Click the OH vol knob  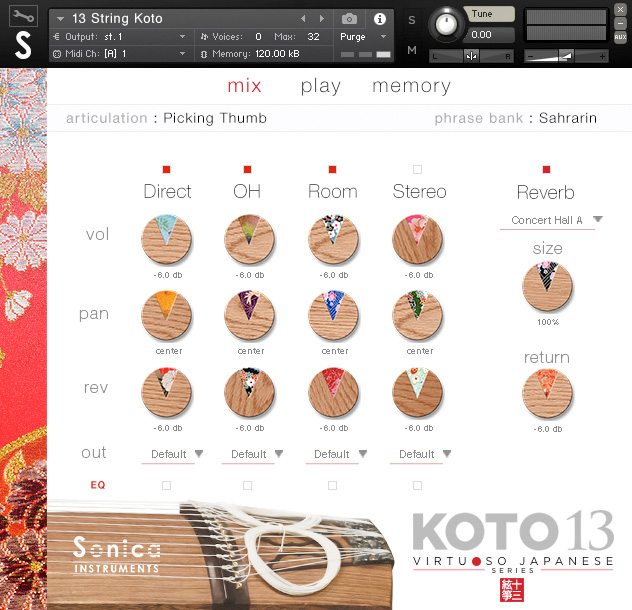pyautogui.click(x=249, y=239)
